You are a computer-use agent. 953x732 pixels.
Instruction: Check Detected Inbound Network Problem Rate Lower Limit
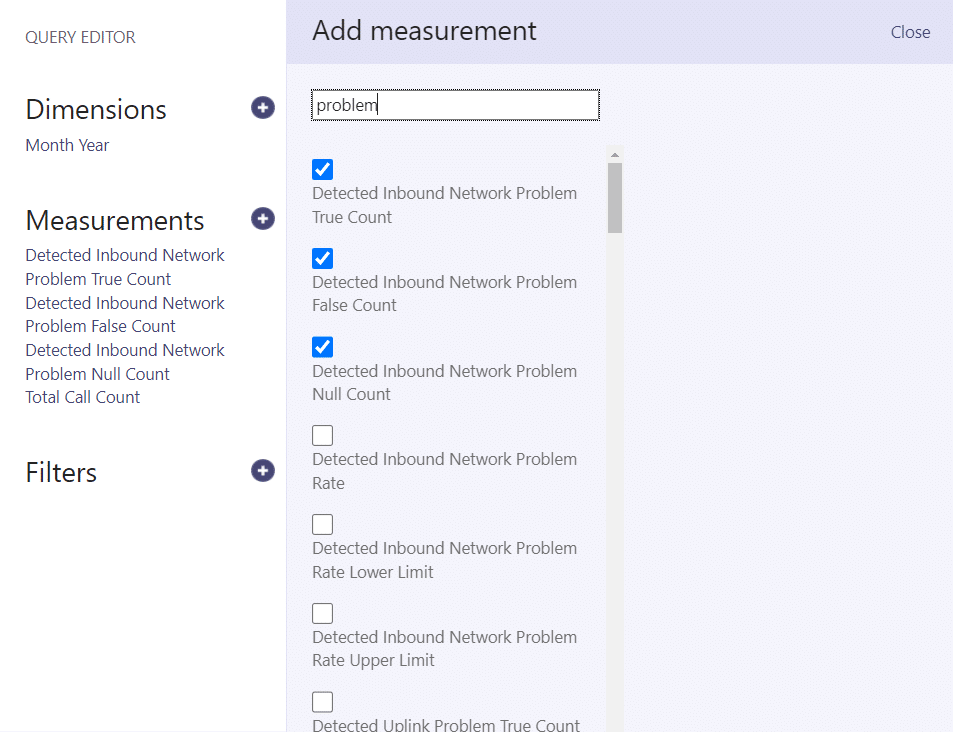tap(323, 525)
